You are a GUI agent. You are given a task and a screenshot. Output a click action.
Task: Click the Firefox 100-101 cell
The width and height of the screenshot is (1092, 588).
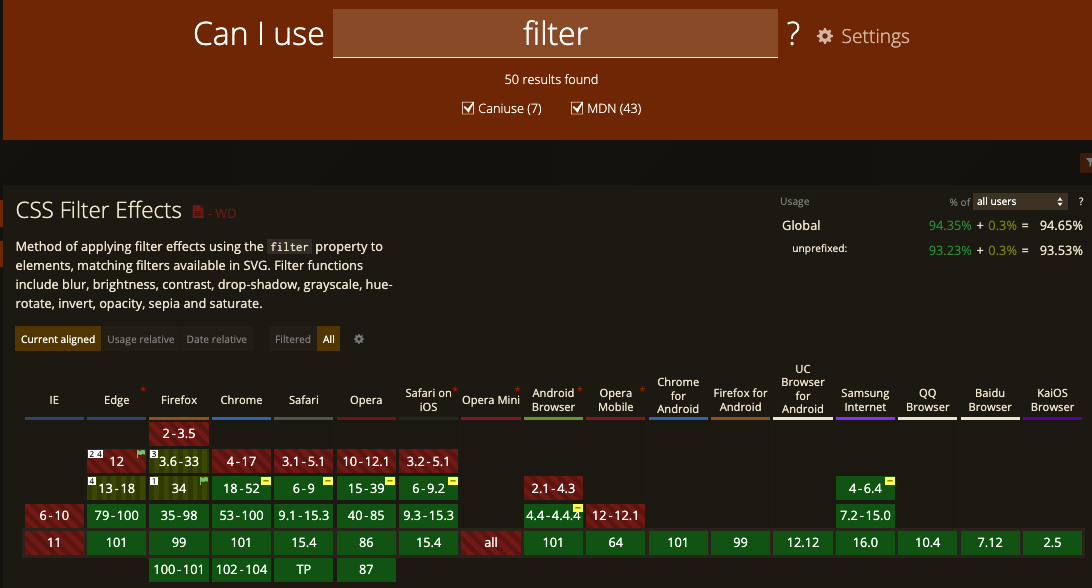[x=179, y=570]
